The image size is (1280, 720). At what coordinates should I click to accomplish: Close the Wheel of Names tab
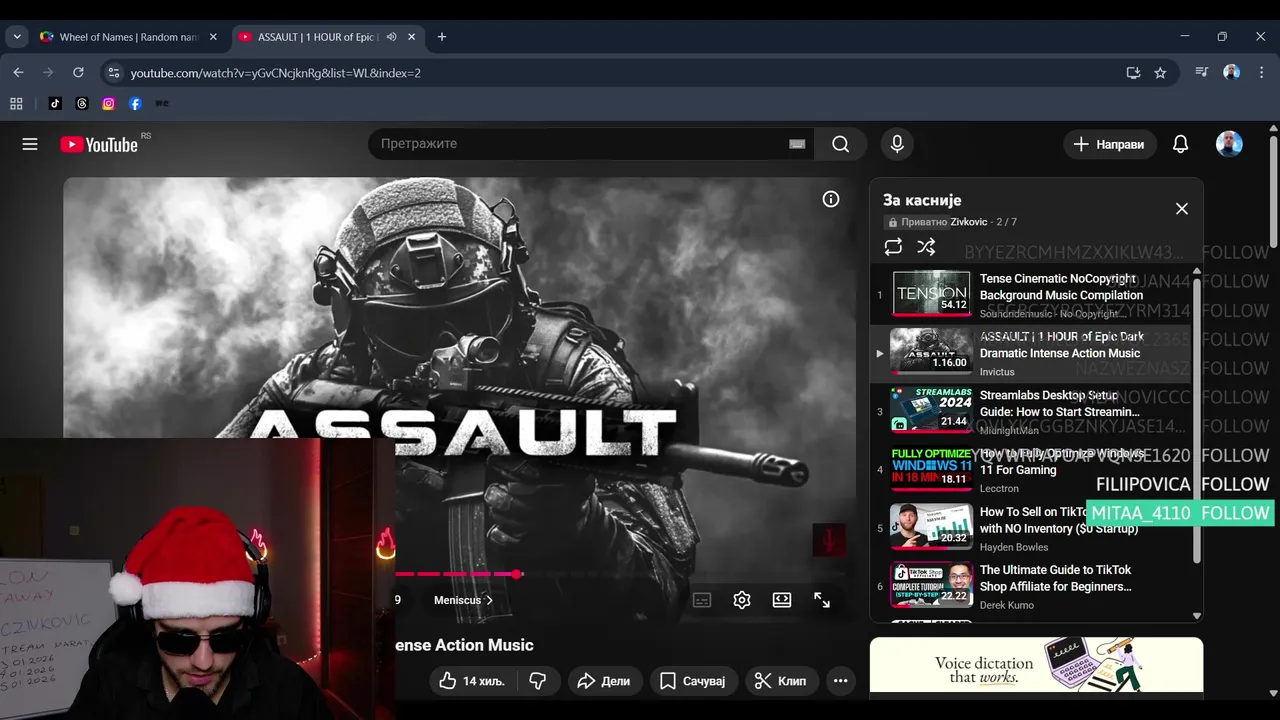coord(213,37)
